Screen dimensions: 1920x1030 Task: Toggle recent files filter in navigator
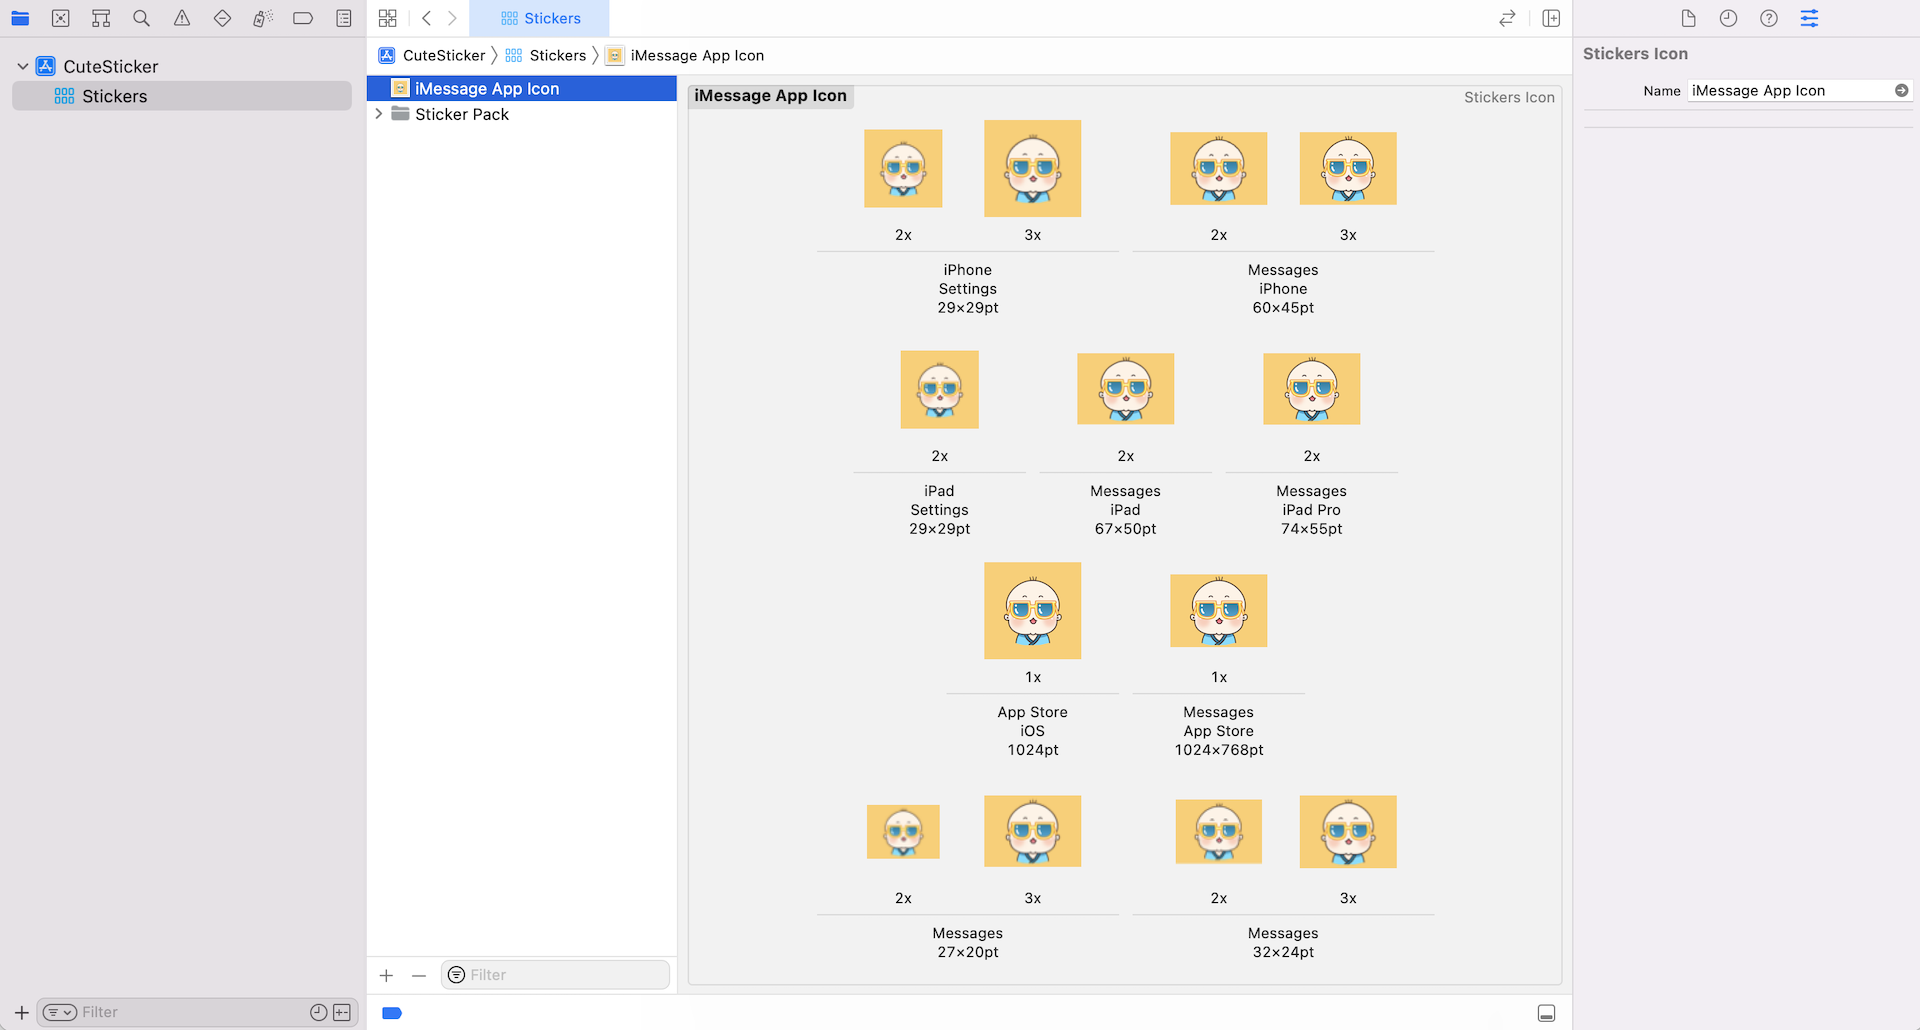click(x=318, y=1012)
